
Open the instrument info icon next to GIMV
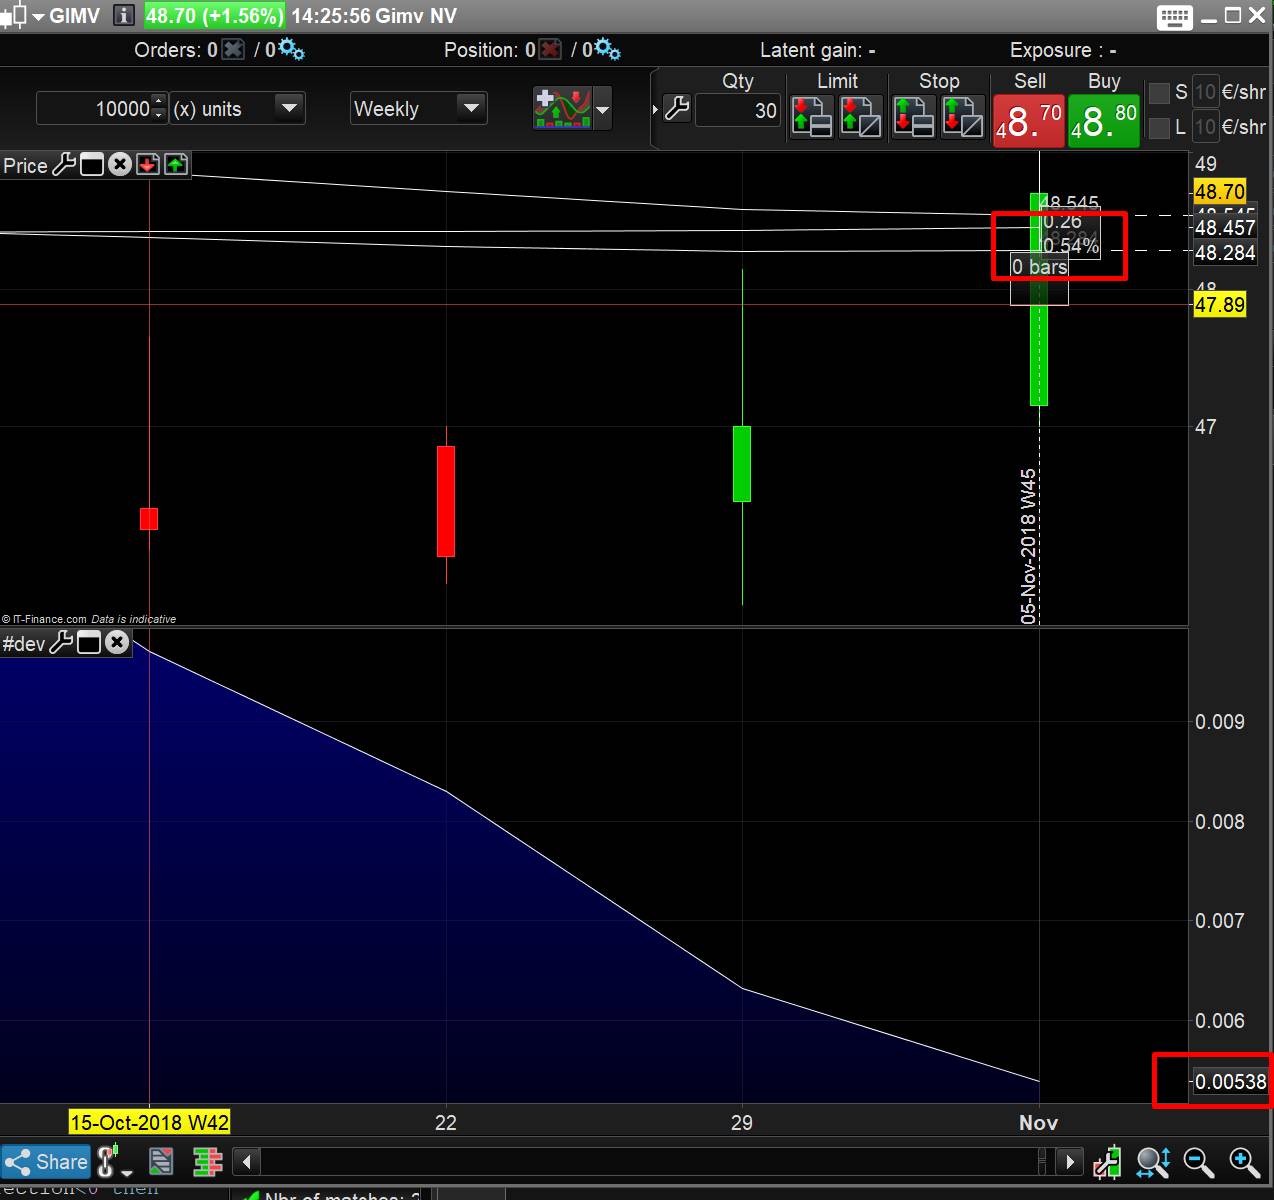pyautogui.click(x=123, y=16)
